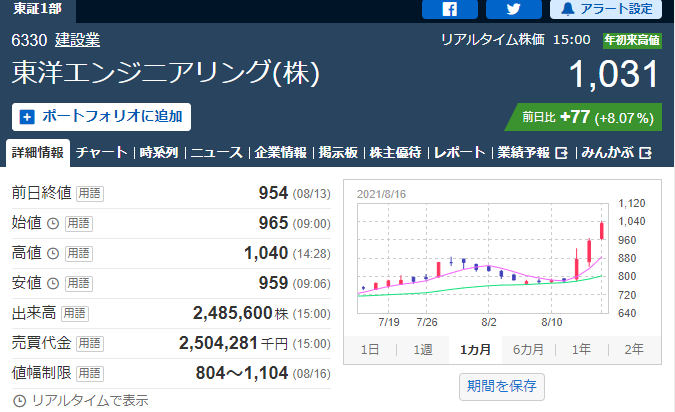Image resolution: width=675 pixels, height=412 pixels.
Task: Click 用語 glossary tag next to 値幅制限
Action: (x=90, y=373)
